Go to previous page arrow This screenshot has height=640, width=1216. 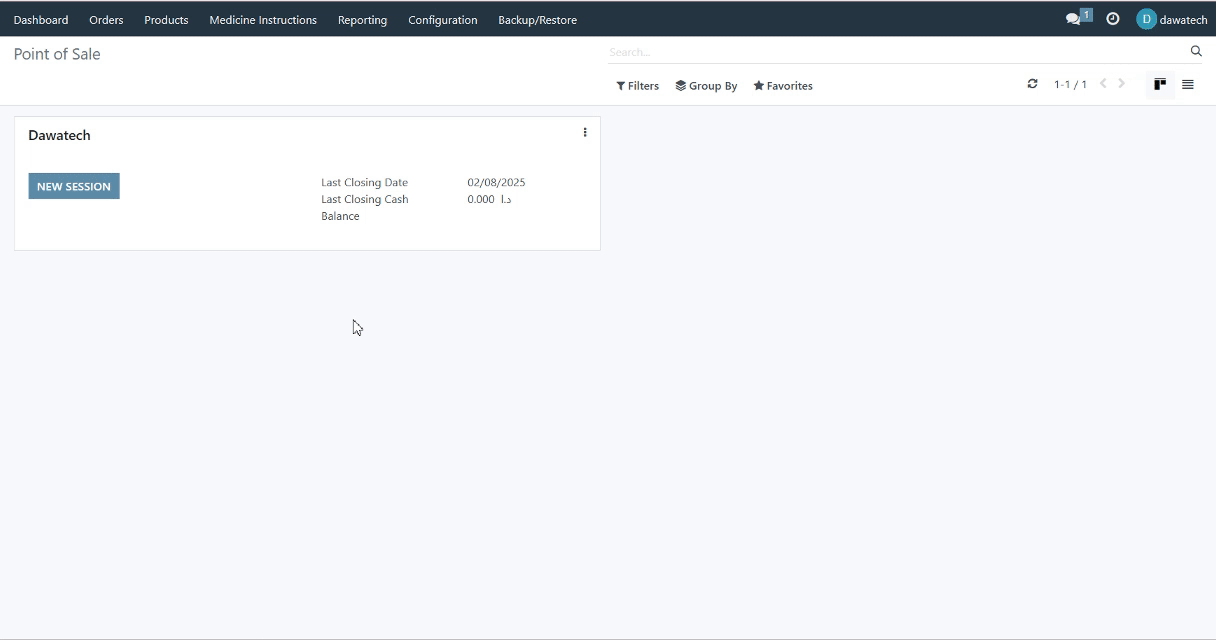pos(1103,84)
